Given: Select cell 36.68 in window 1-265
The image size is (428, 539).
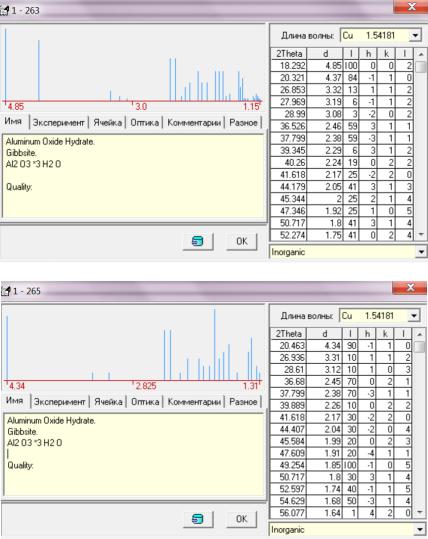Looking at the screenshot, I should (288, 382).
